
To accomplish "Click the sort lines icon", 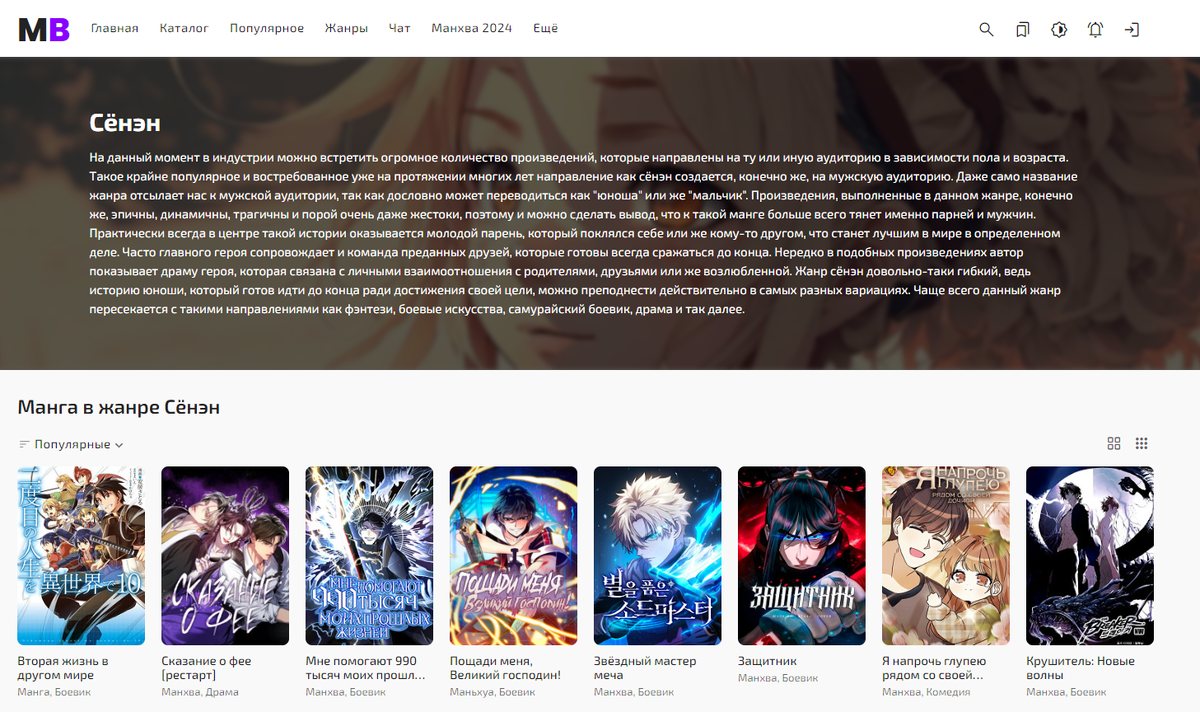I will coord(24,445).
